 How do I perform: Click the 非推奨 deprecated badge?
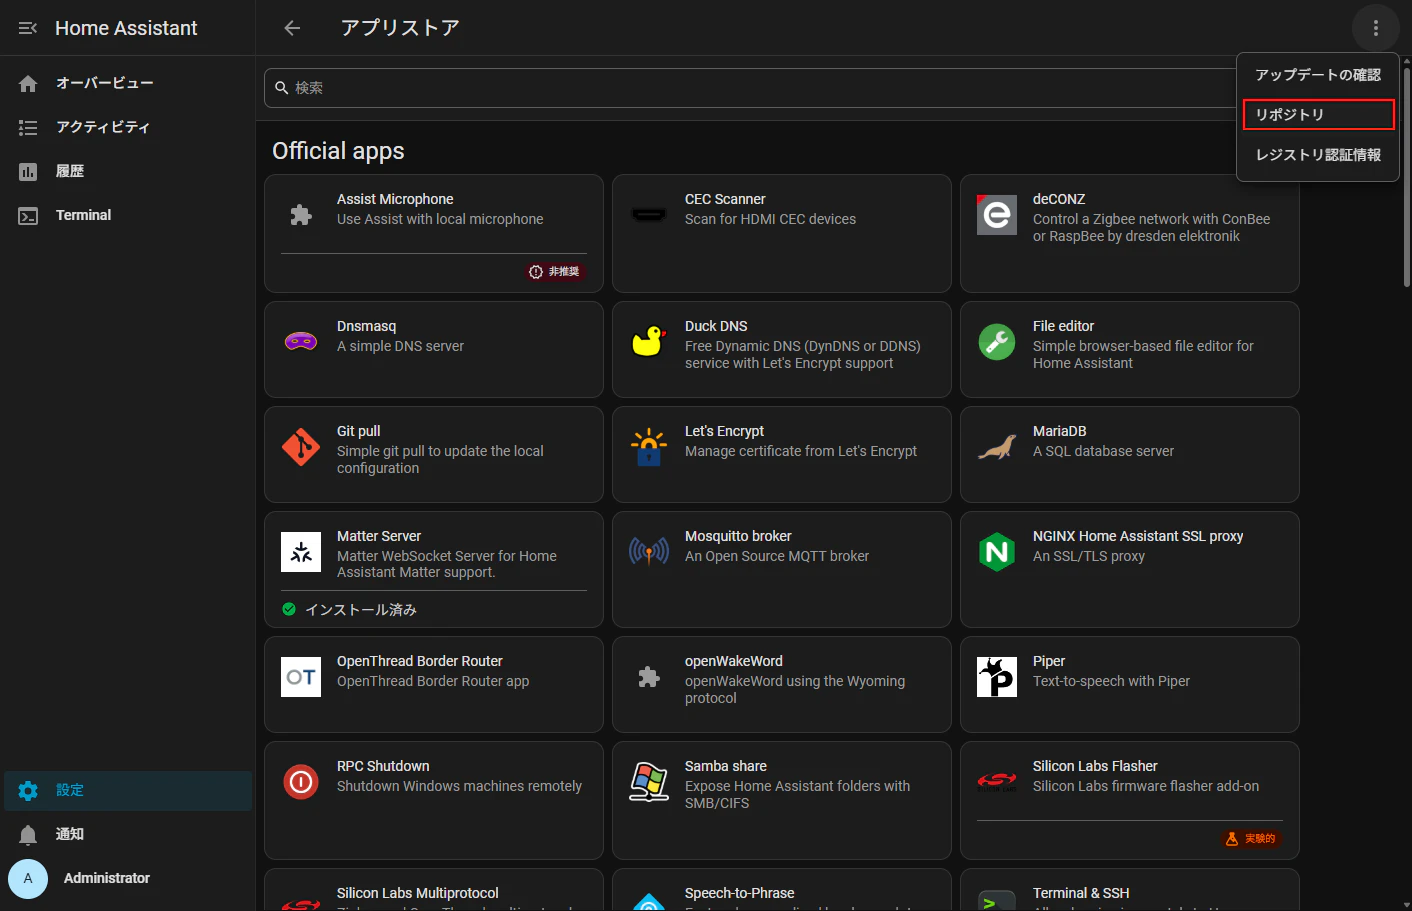[x=556, y=272]
